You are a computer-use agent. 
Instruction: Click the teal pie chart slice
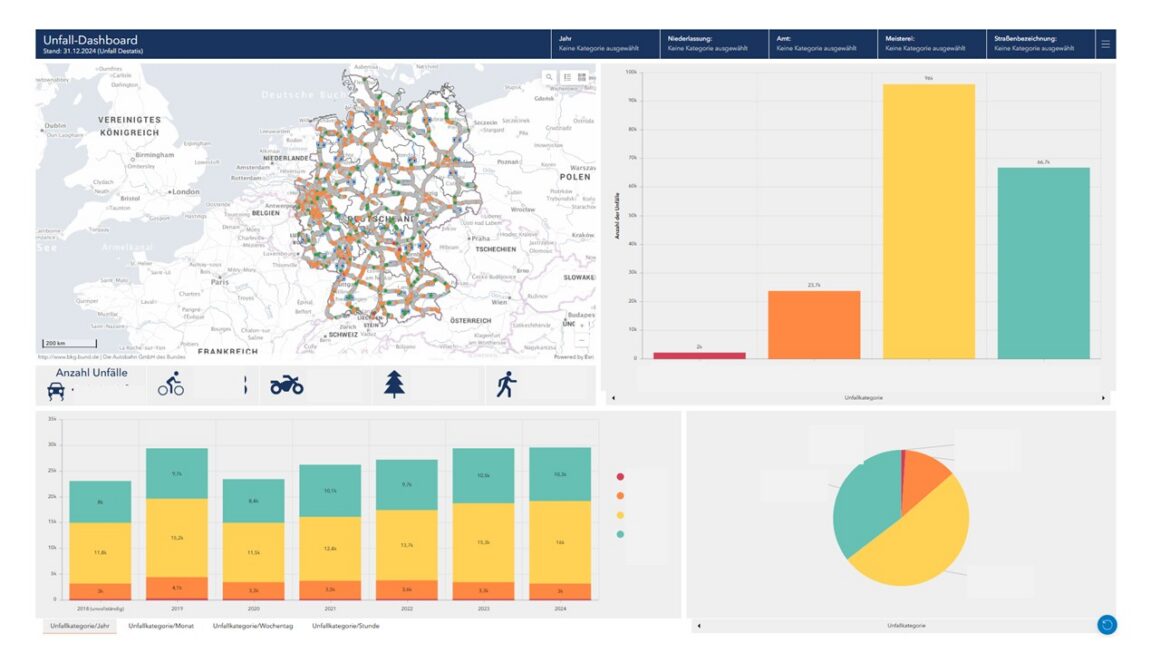[866, 503]
